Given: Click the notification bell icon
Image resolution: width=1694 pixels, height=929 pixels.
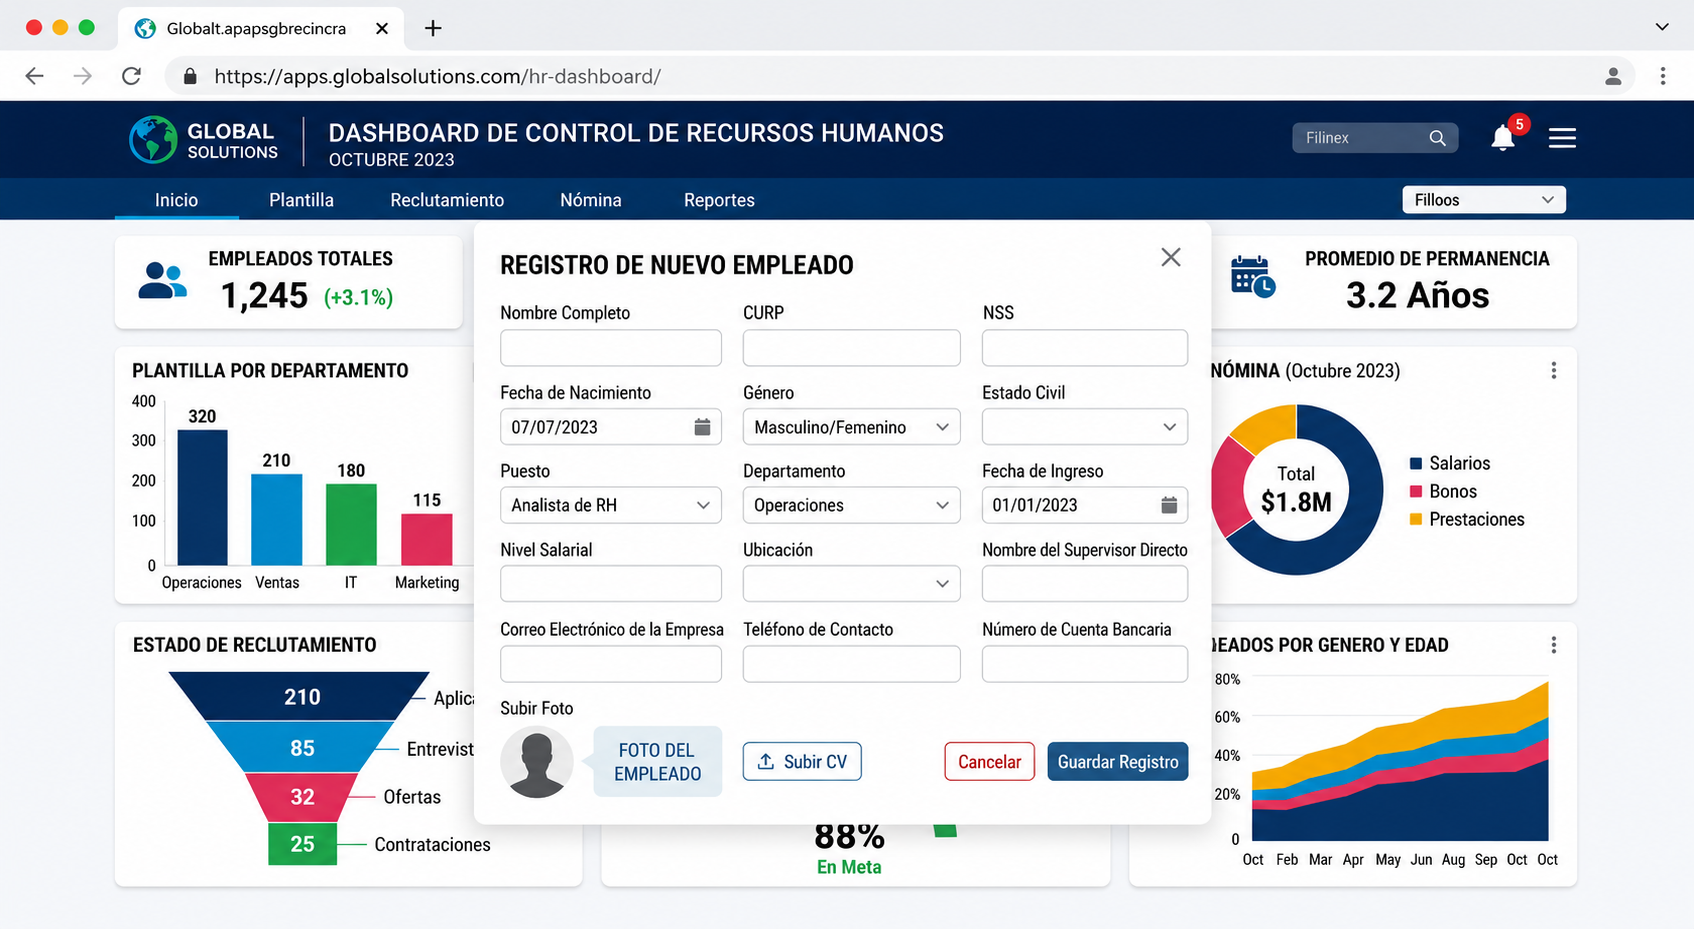Looking at the screenshot, I should 1502,138.
